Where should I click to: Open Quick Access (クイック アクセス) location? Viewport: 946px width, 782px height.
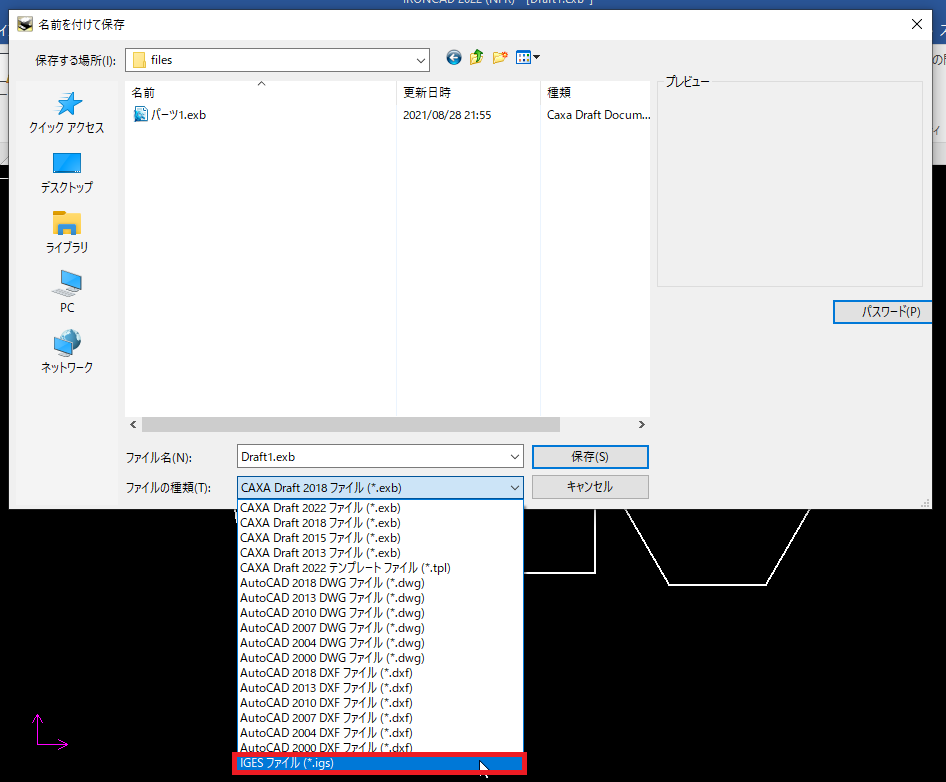pos(67,113)
